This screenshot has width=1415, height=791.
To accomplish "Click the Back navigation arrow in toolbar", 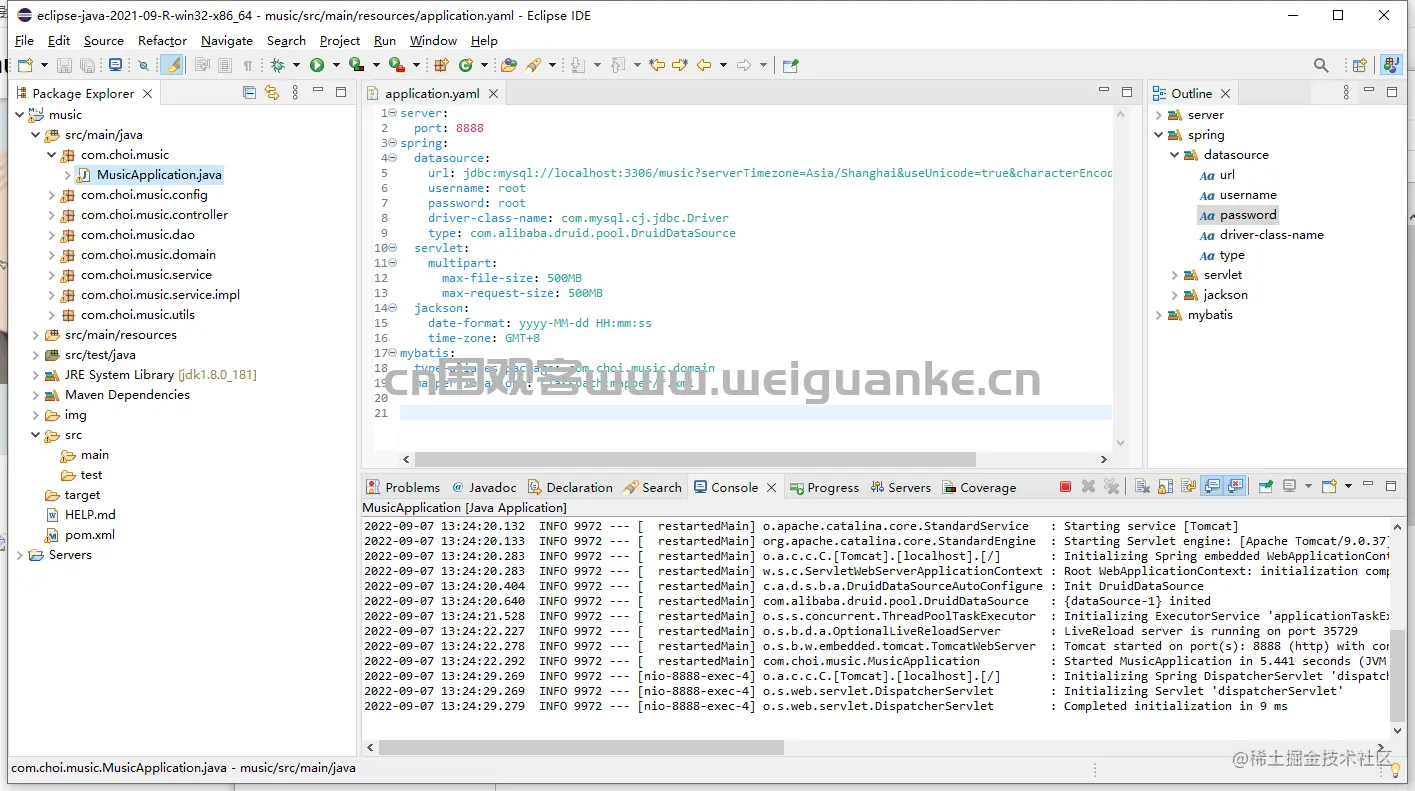I will point(704,65).
